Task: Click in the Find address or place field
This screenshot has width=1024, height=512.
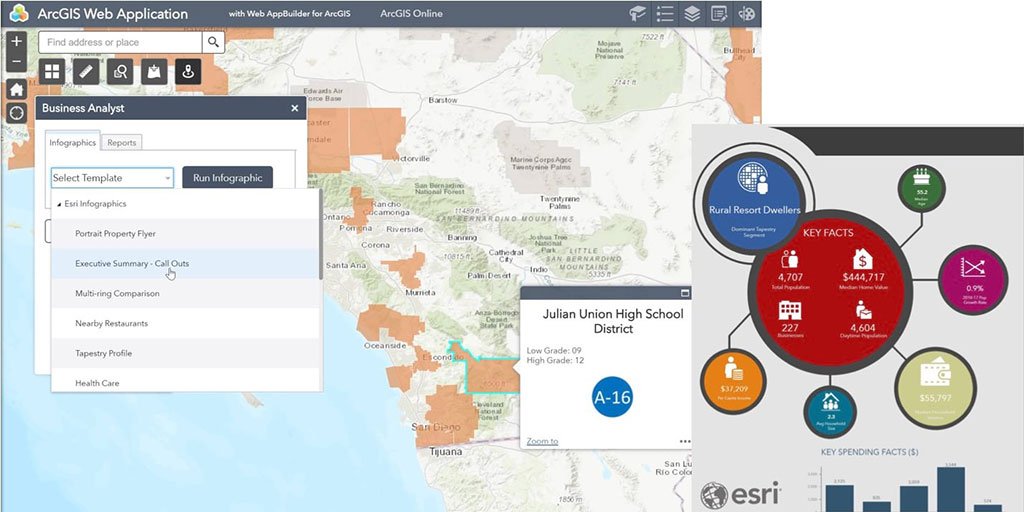Action: (x=120, y=42)
